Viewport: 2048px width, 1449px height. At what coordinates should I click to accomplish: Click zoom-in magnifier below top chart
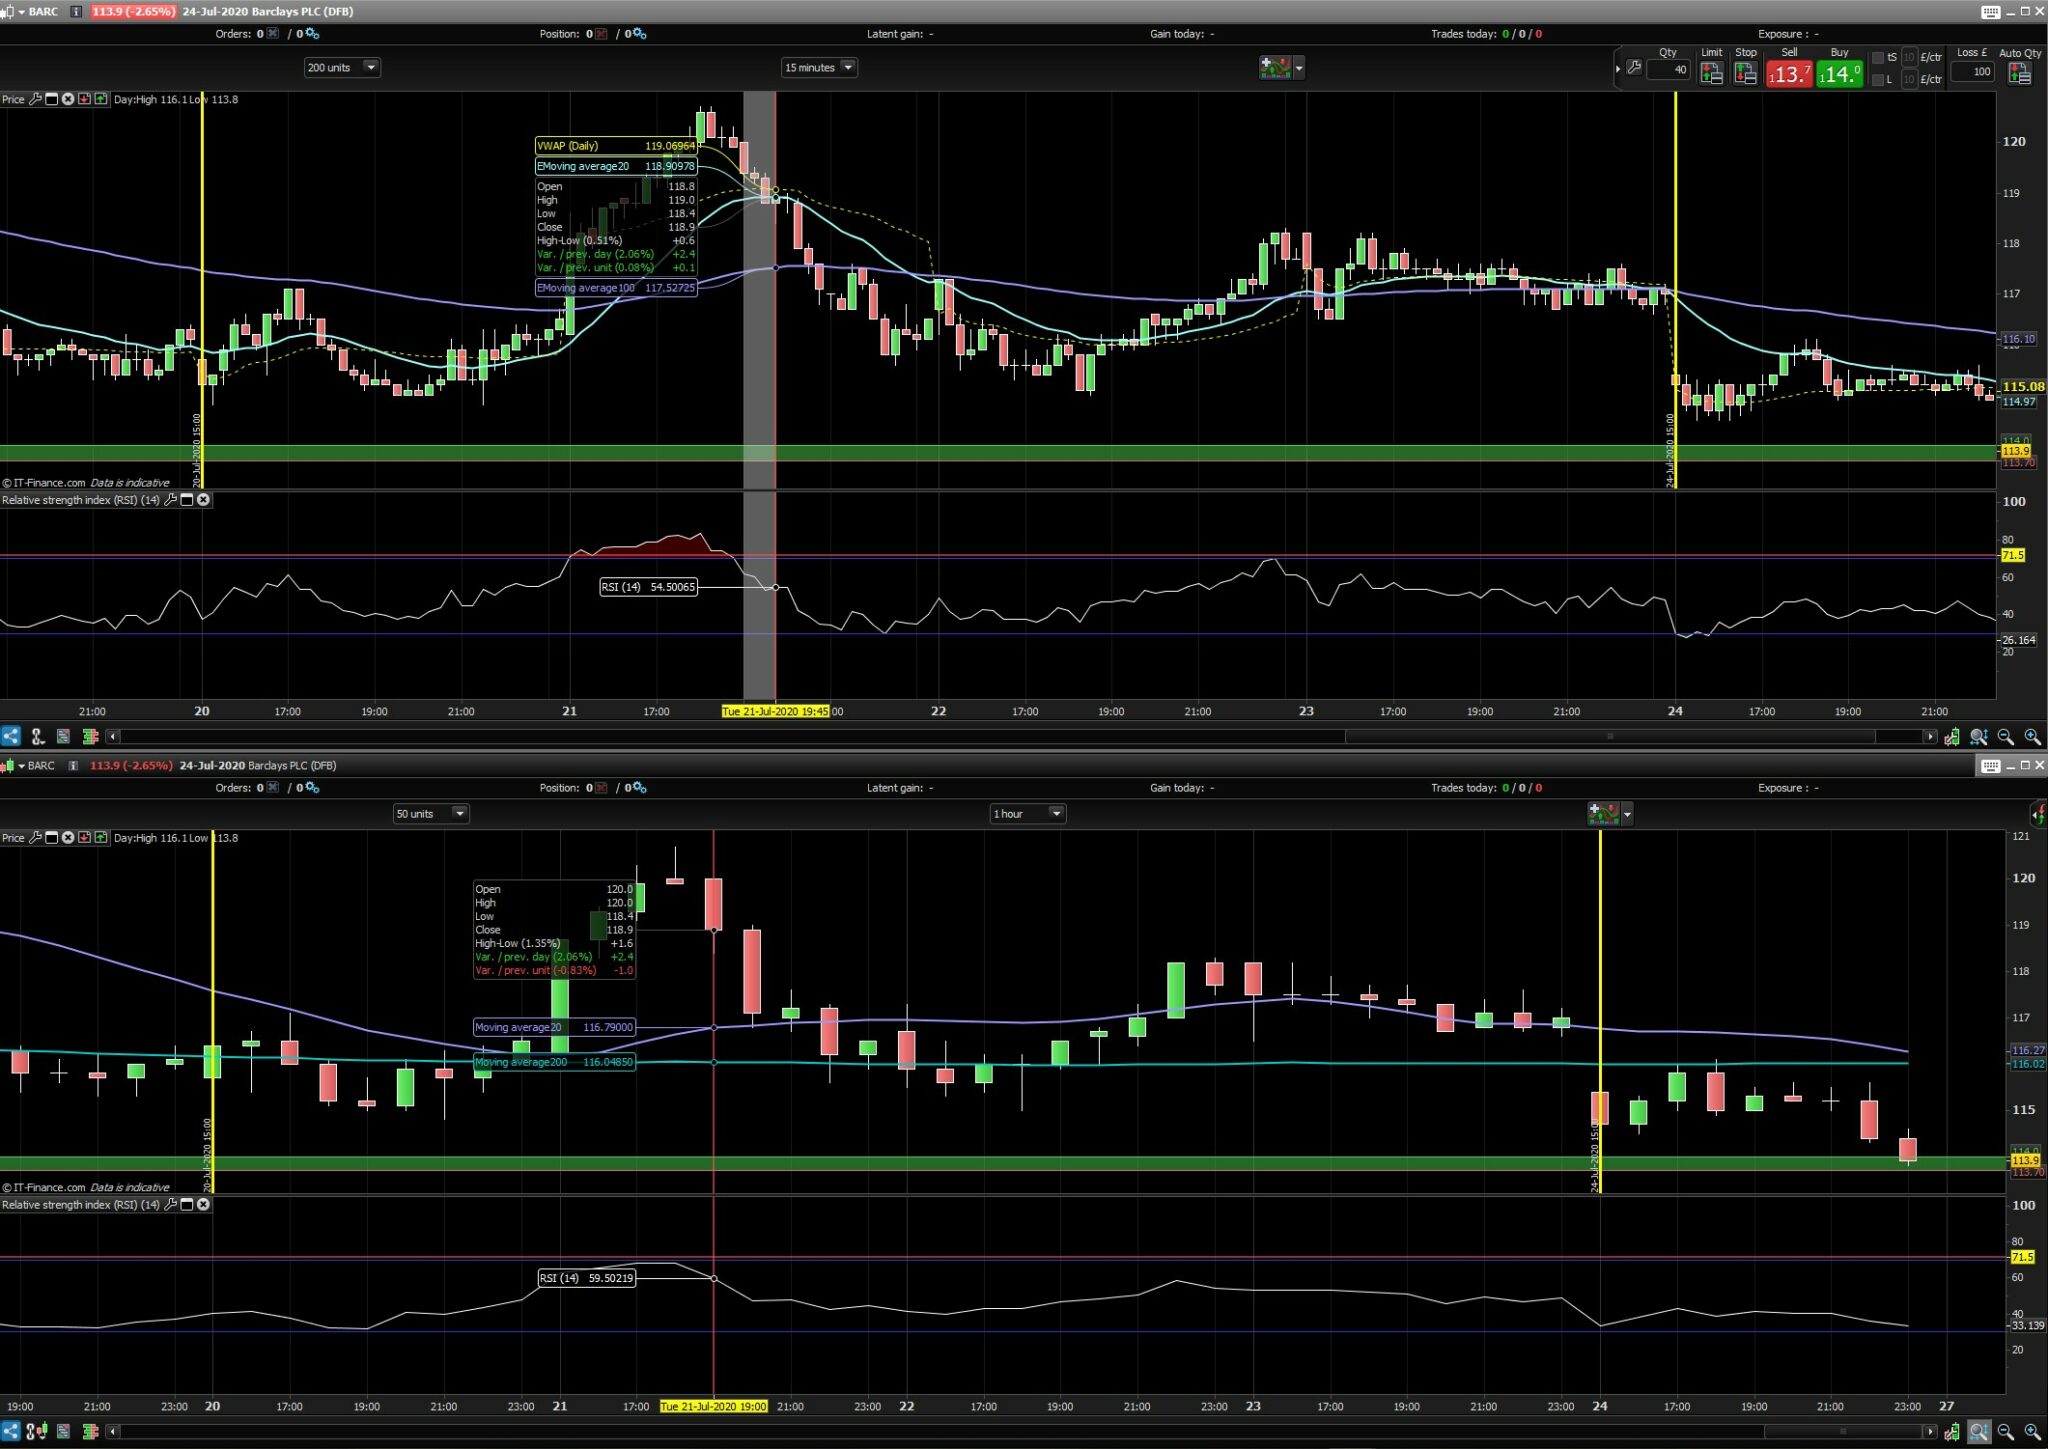click(2032, 737)
